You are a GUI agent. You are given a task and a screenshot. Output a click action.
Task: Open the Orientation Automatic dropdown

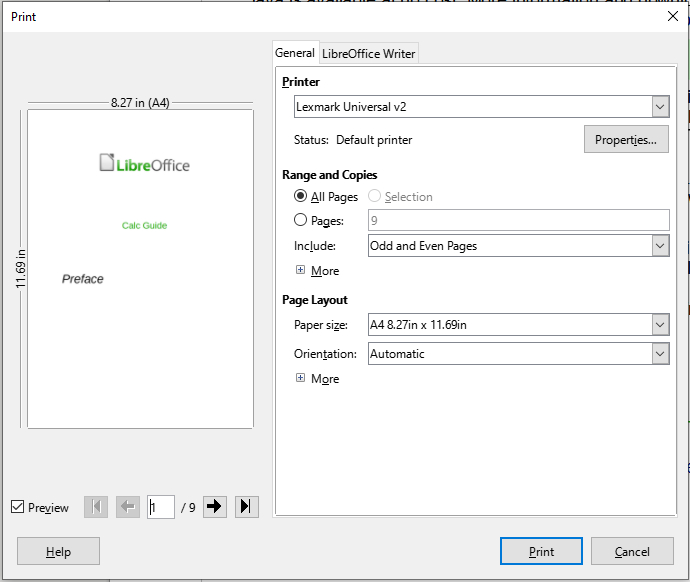pos(518,354)
